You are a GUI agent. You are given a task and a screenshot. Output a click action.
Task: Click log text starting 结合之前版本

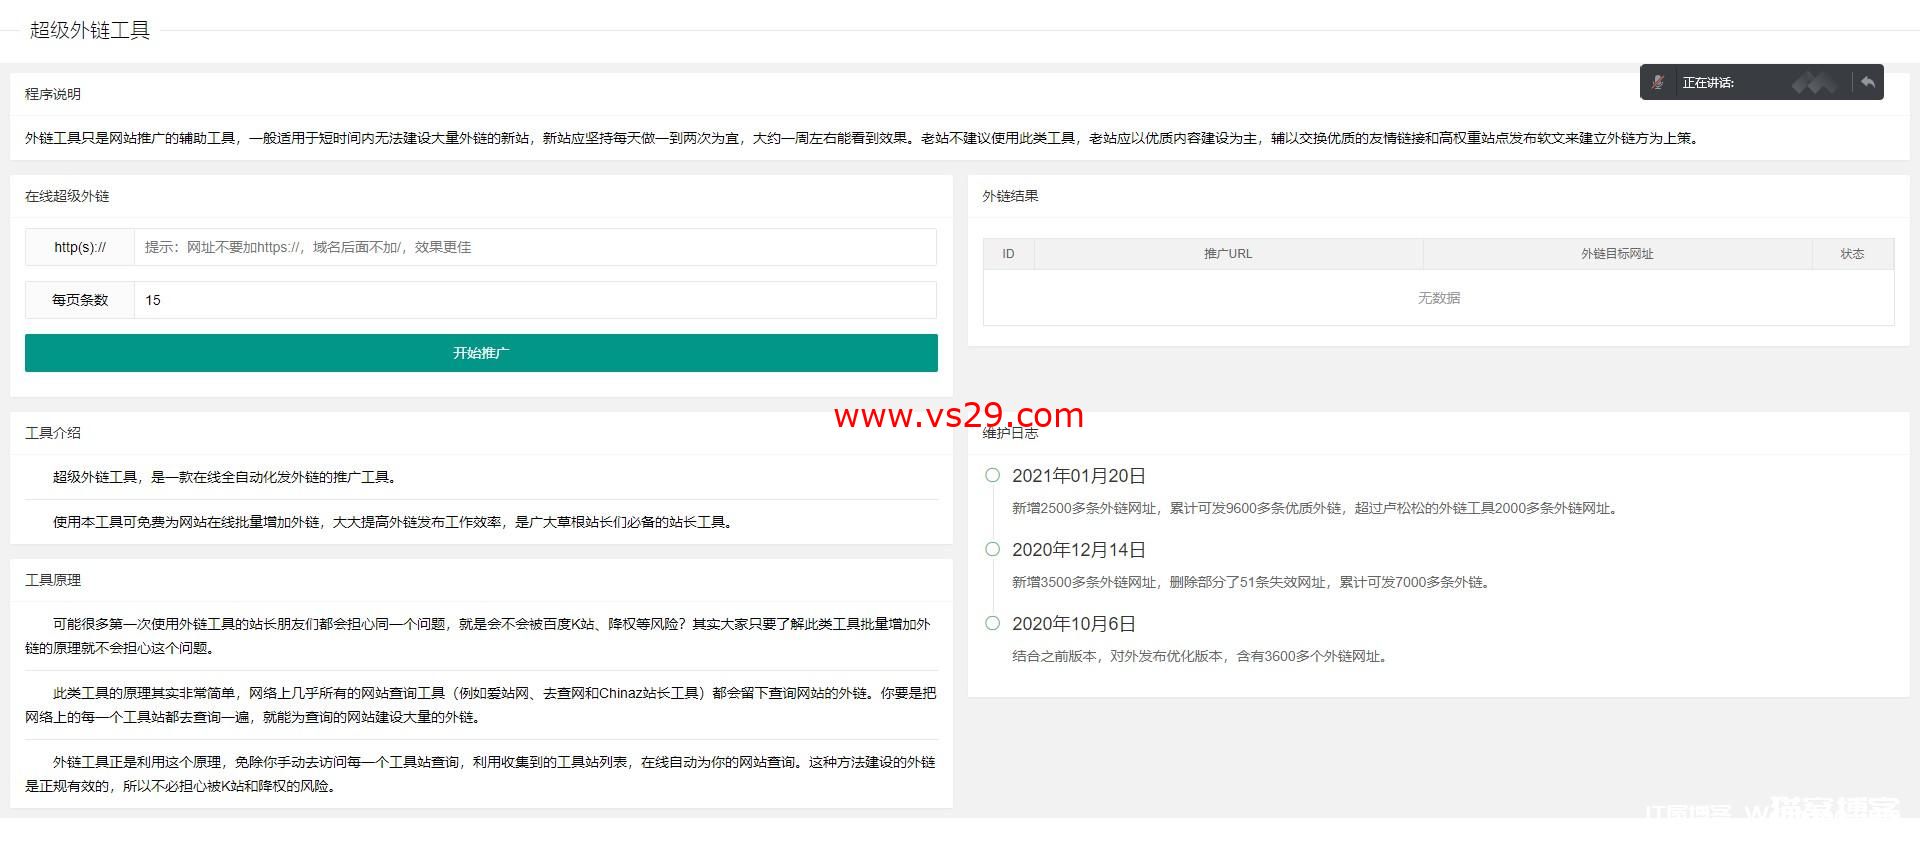tap(1200, 656)
